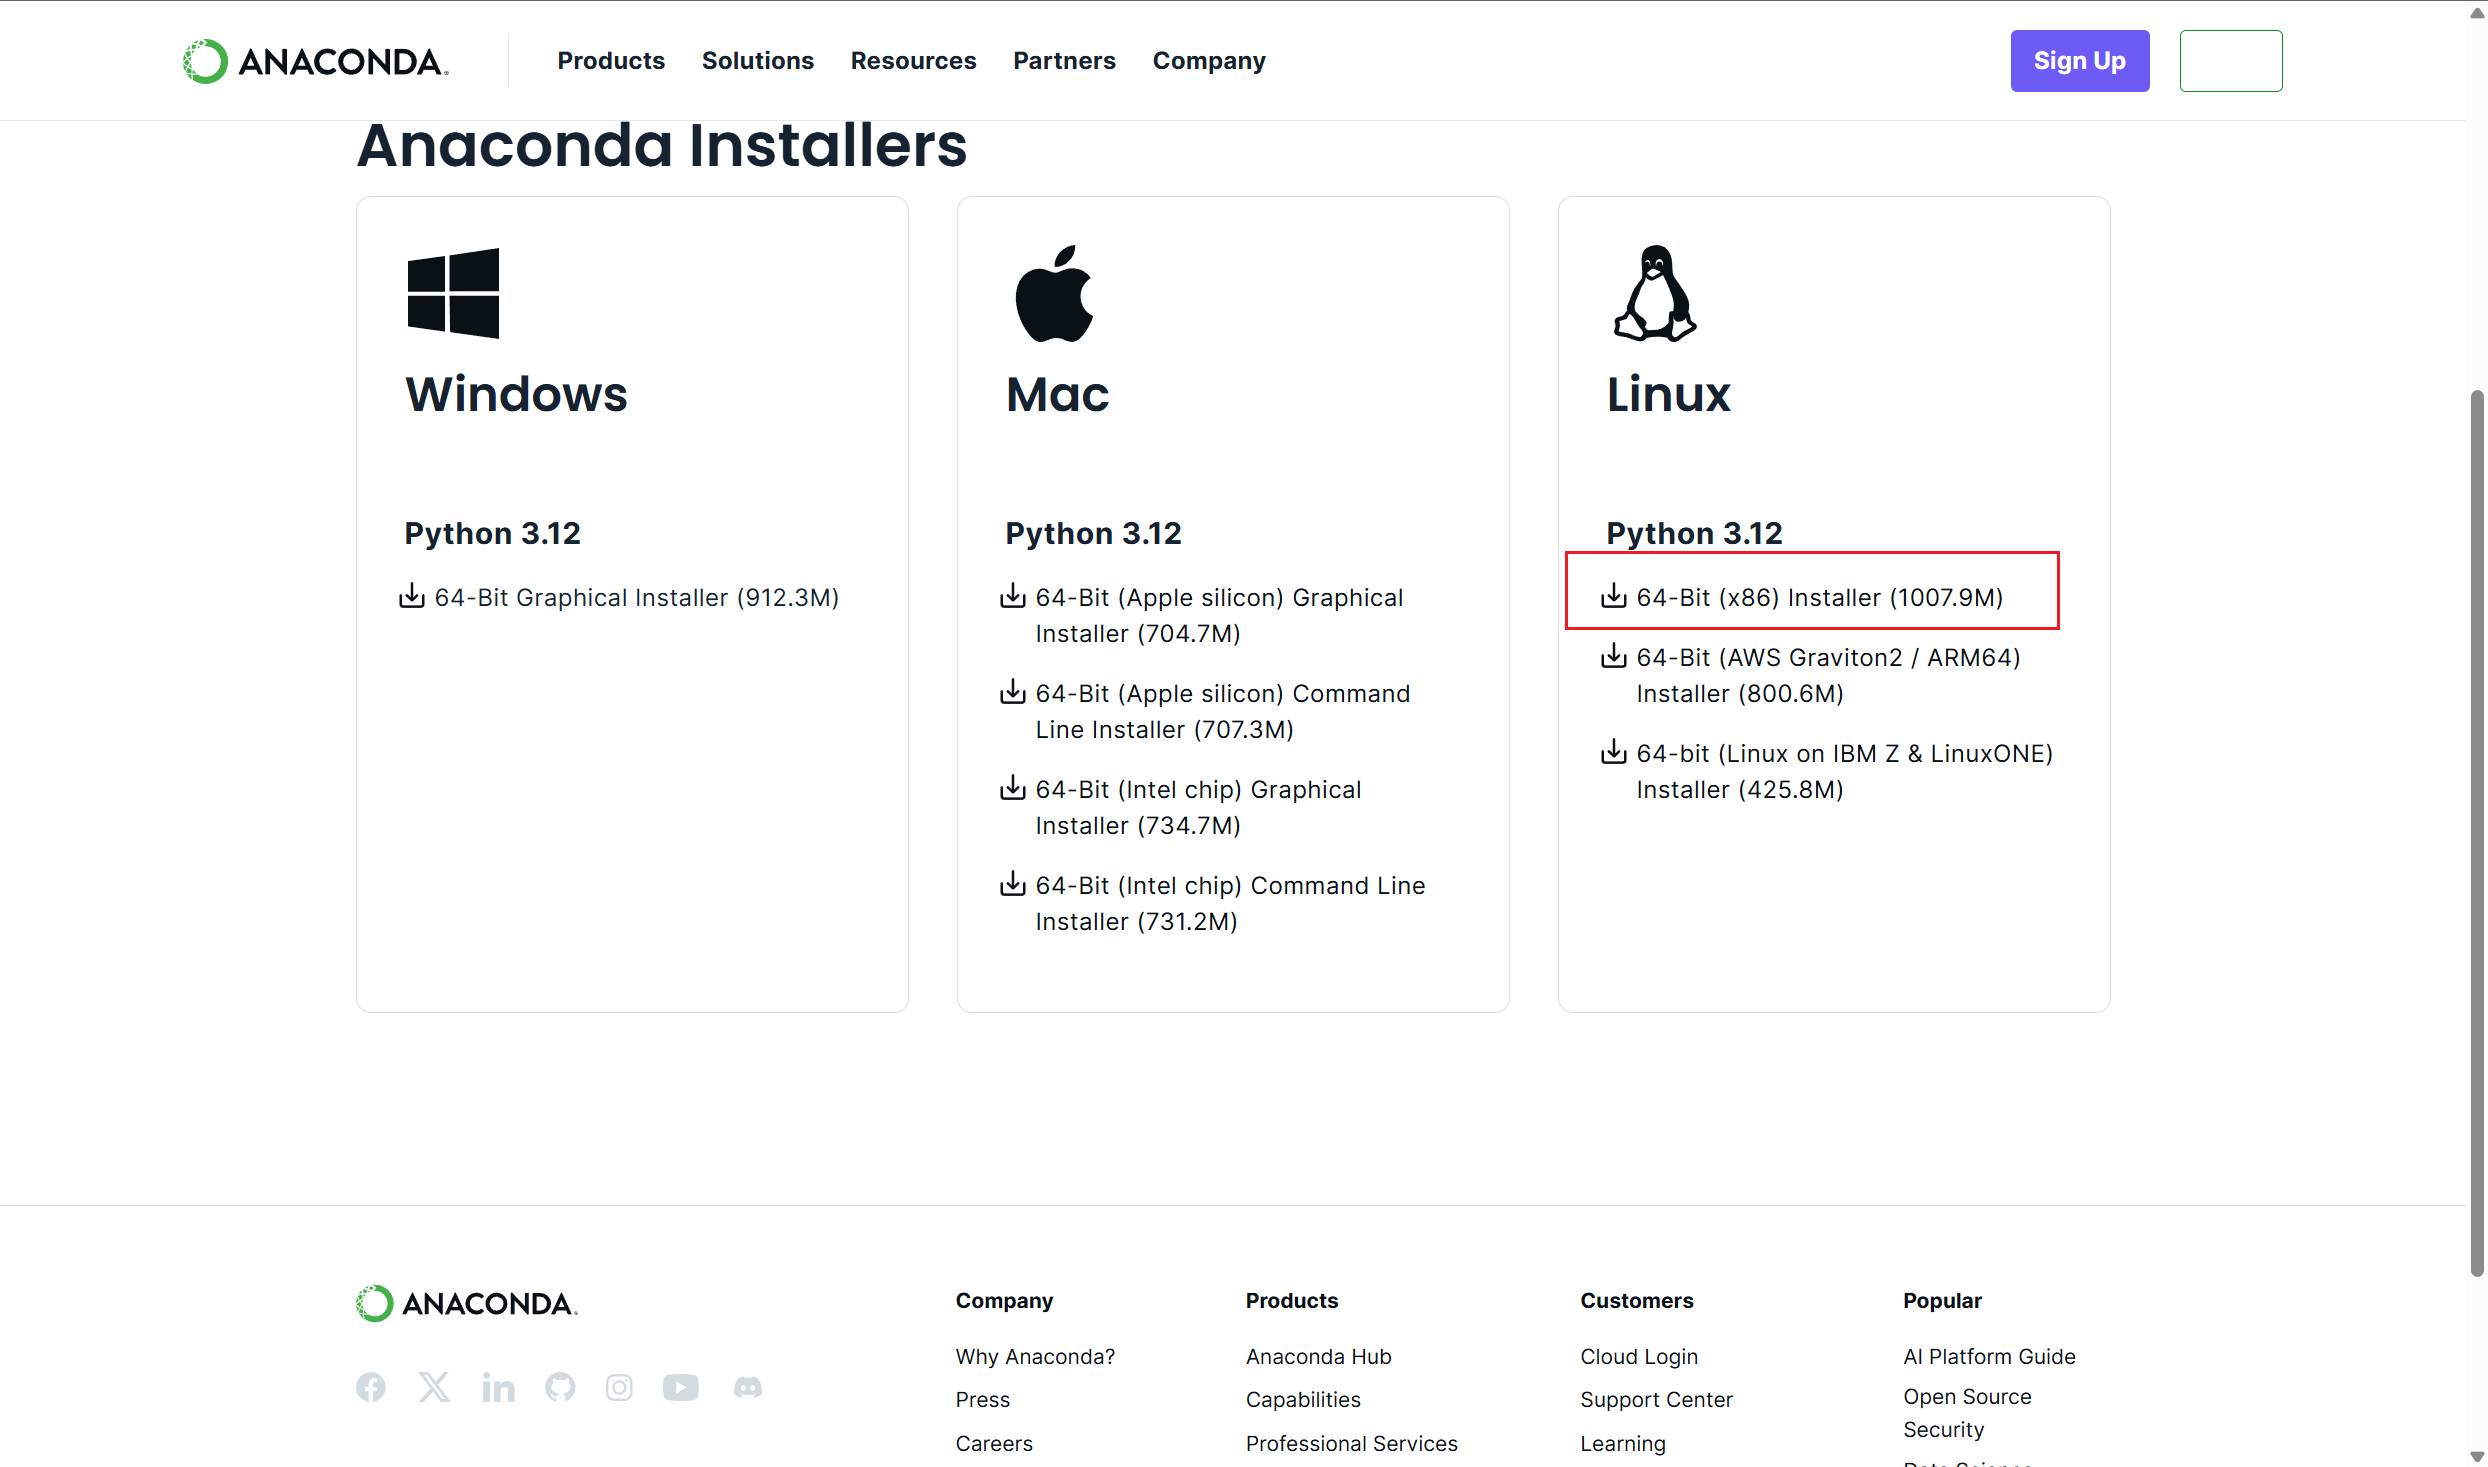Click the LinkedIn icon in footer
The width and height of the screenshot is (2488, 1467).
(498, 1387)
